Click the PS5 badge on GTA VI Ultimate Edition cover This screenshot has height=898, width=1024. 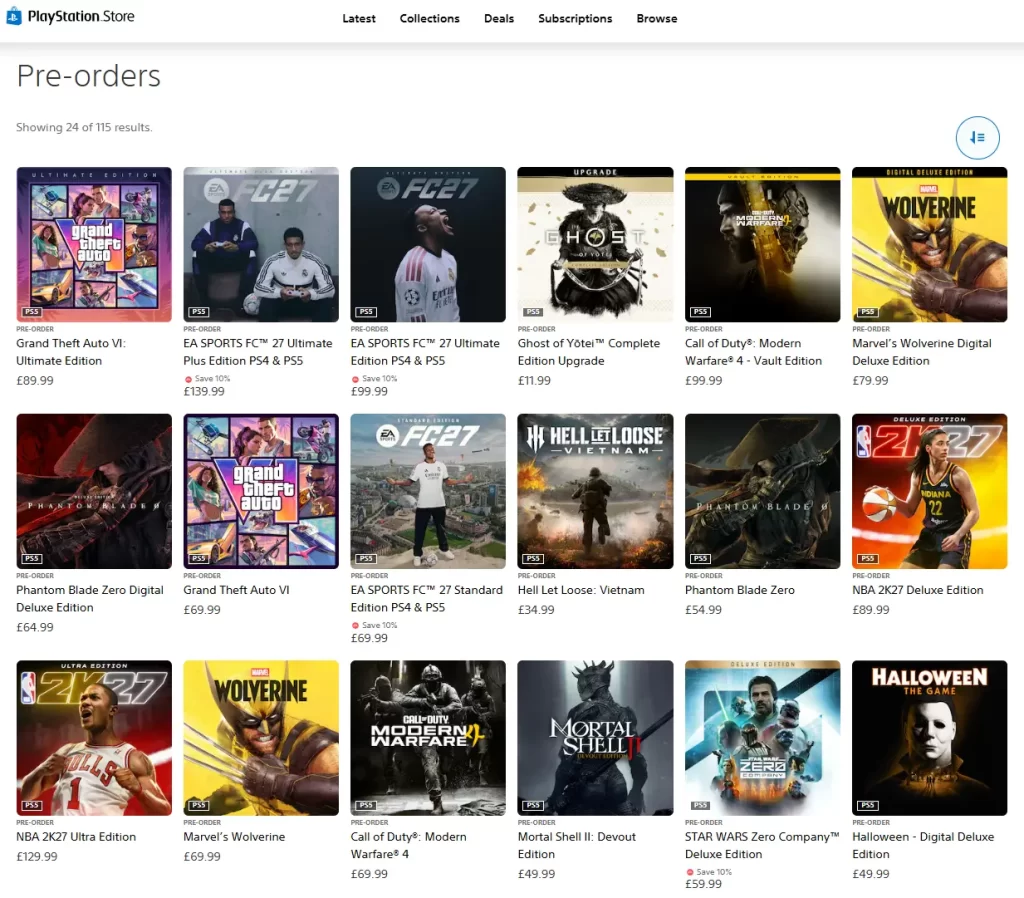32,312
